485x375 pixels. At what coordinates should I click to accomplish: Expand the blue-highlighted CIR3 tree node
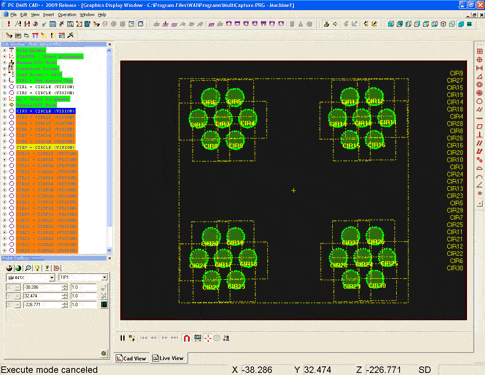pos(4,111)
